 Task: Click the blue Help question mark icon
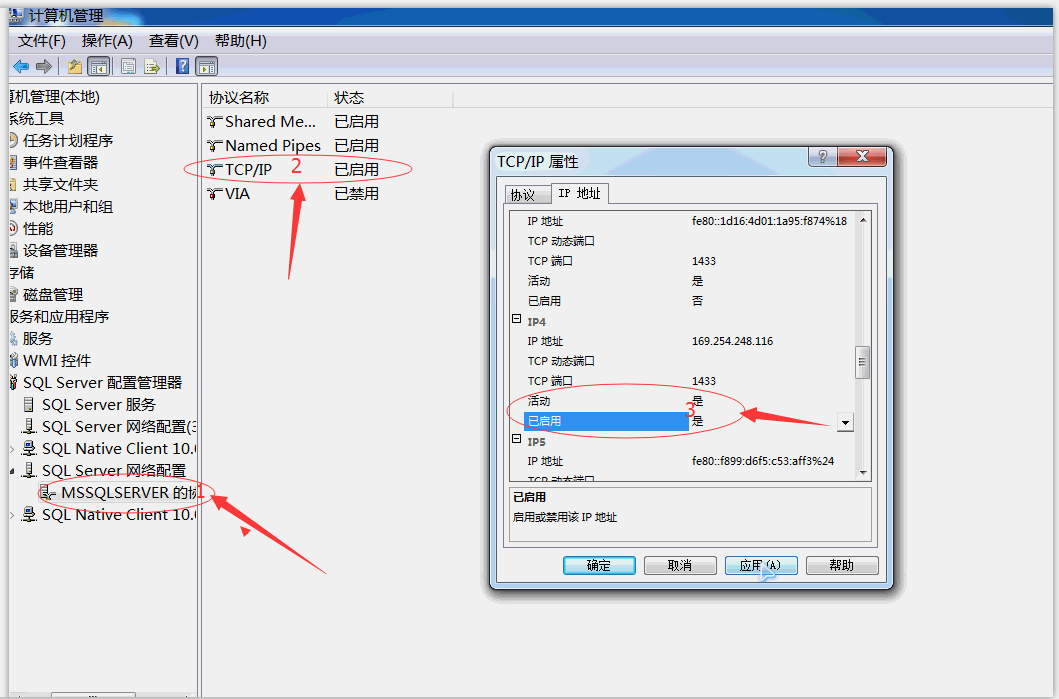click(182, 66)
